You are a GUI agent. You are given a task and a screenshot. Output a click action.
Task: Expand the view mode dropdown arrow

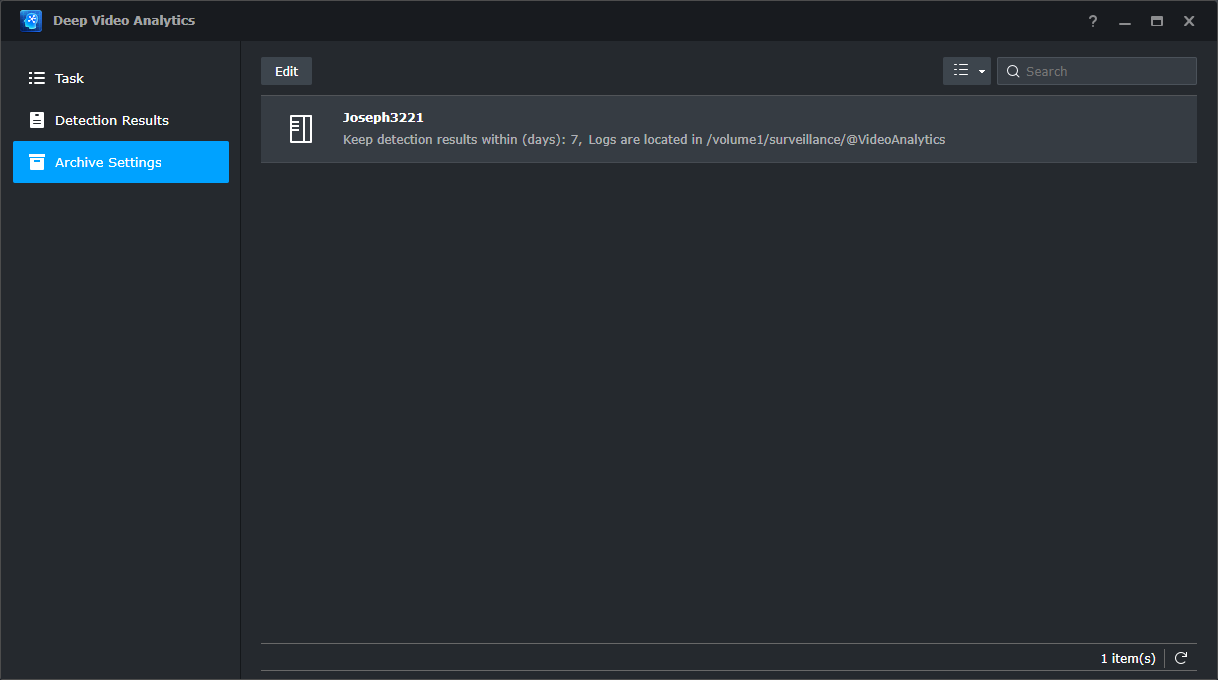pos(982,72)
